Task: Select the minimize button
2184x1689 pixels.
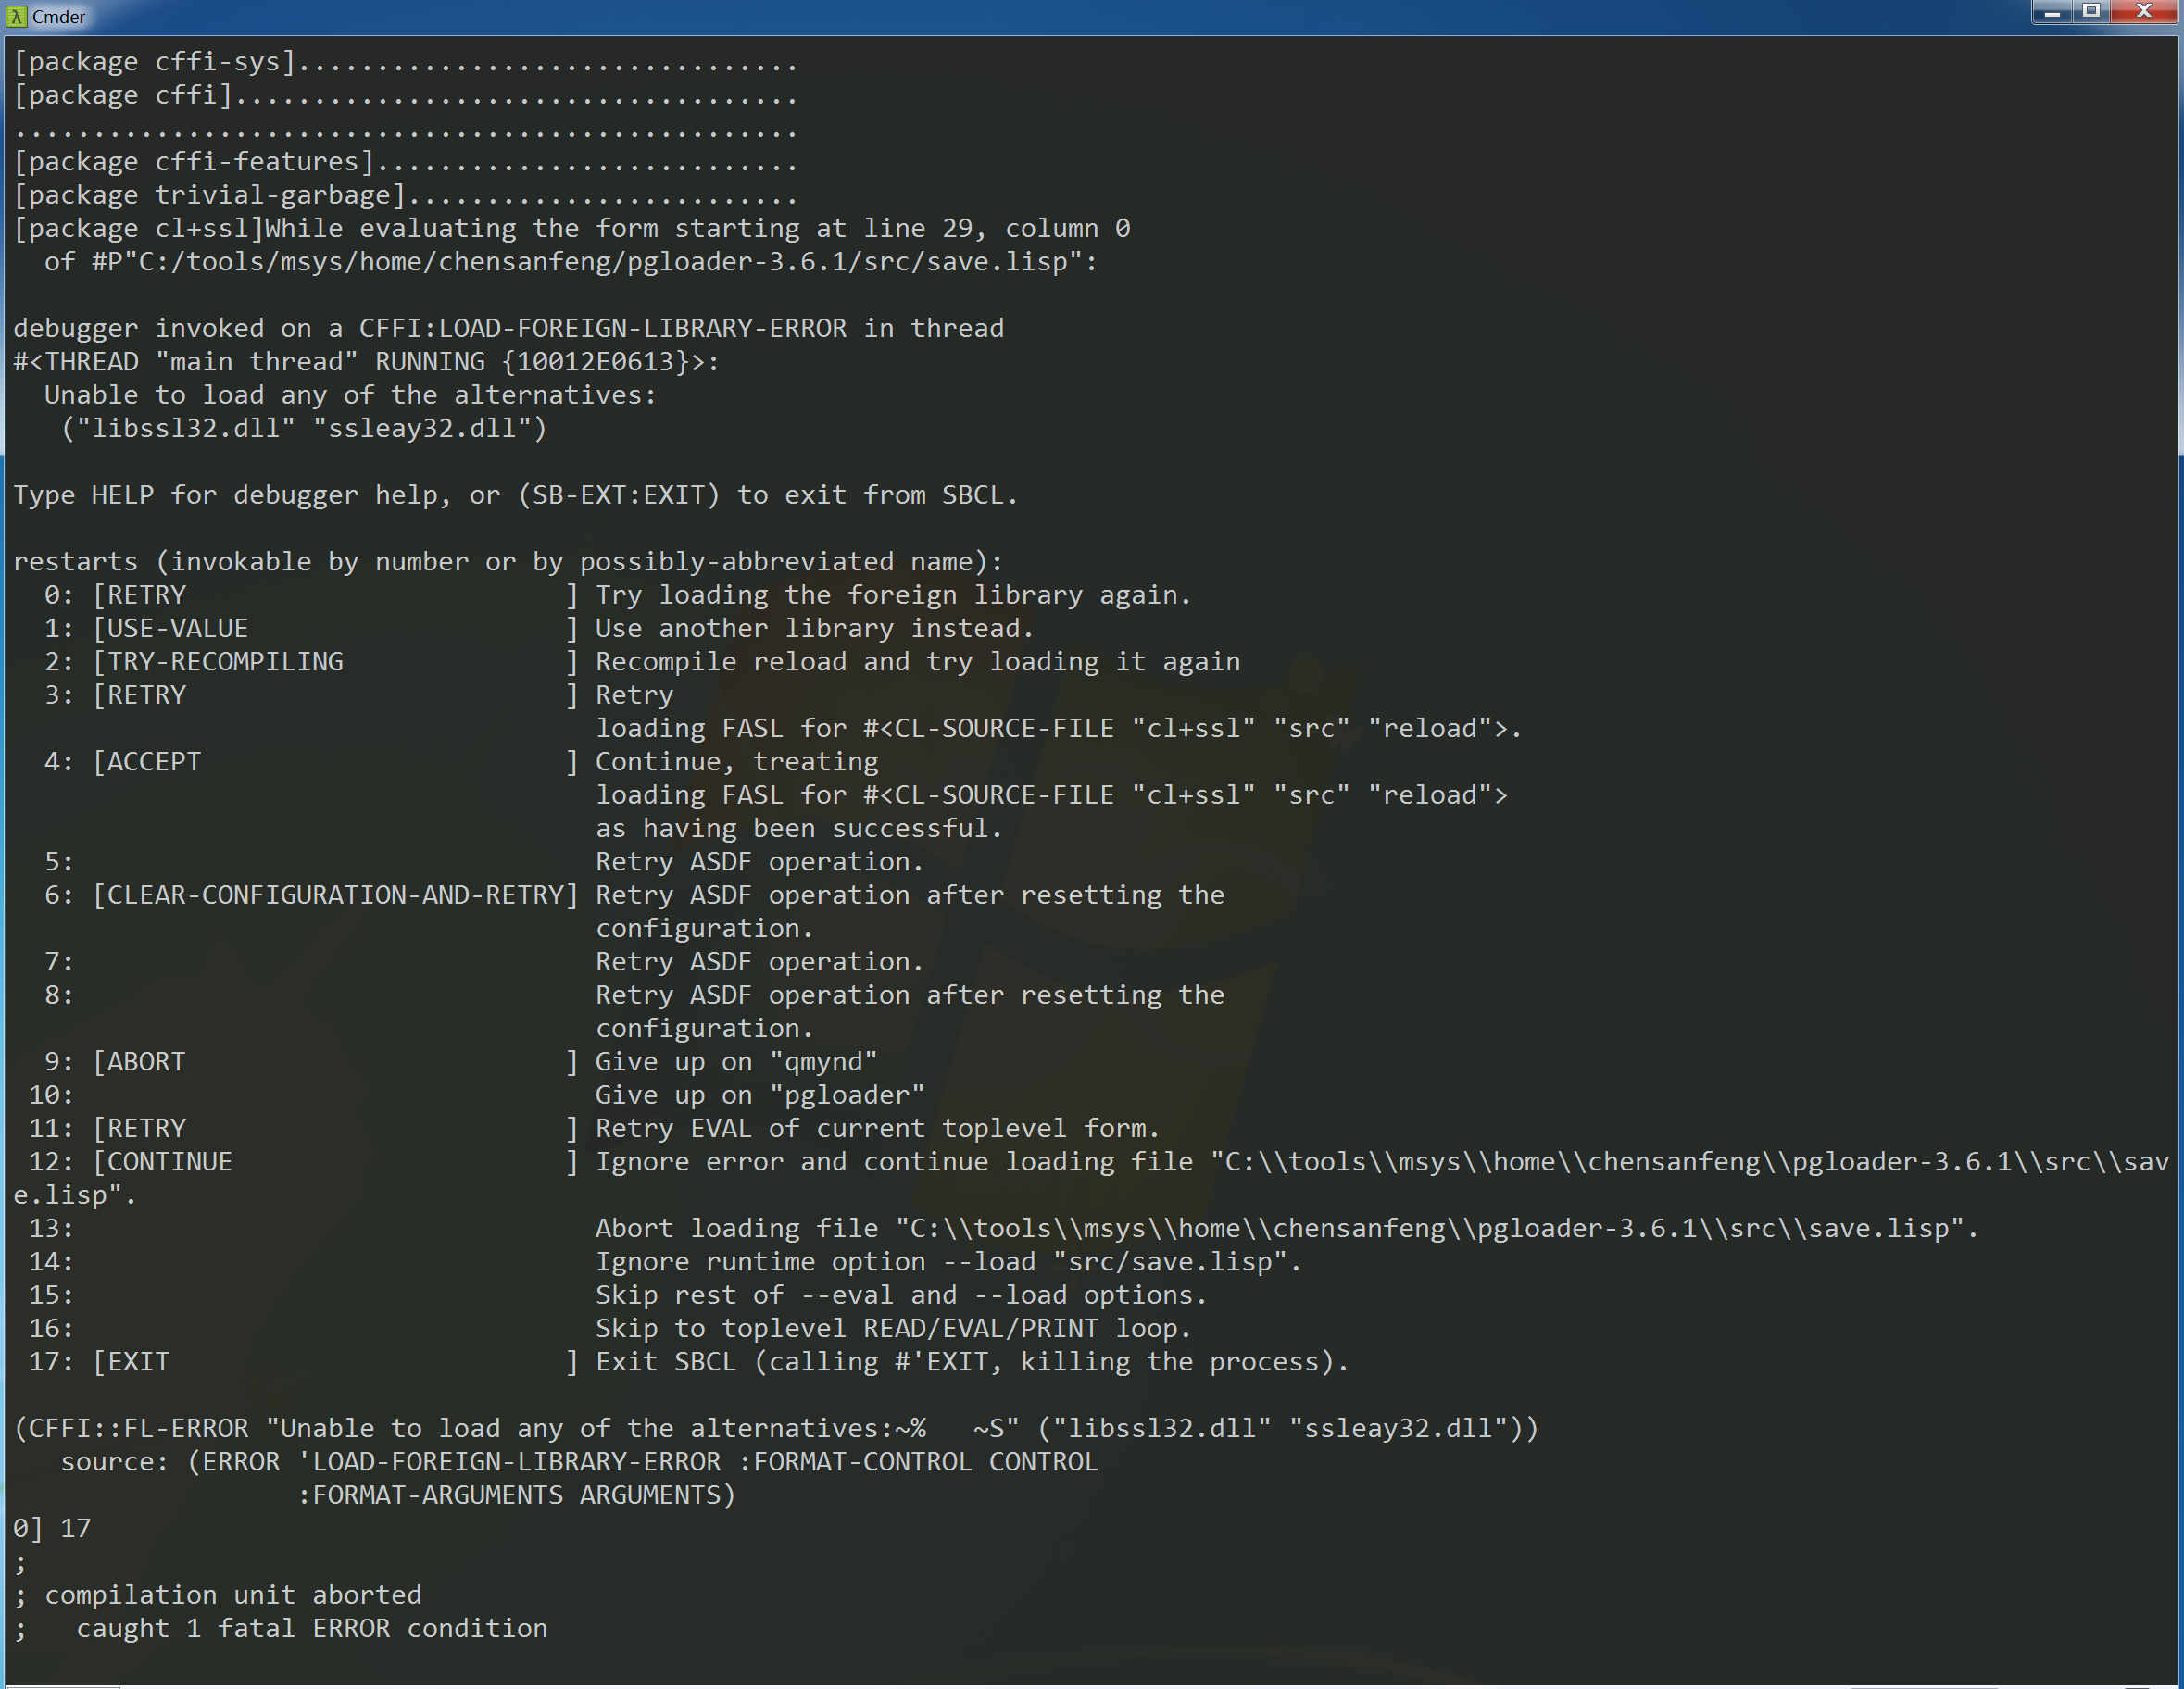Action: pyautogui.click(x=2053, y=12)
